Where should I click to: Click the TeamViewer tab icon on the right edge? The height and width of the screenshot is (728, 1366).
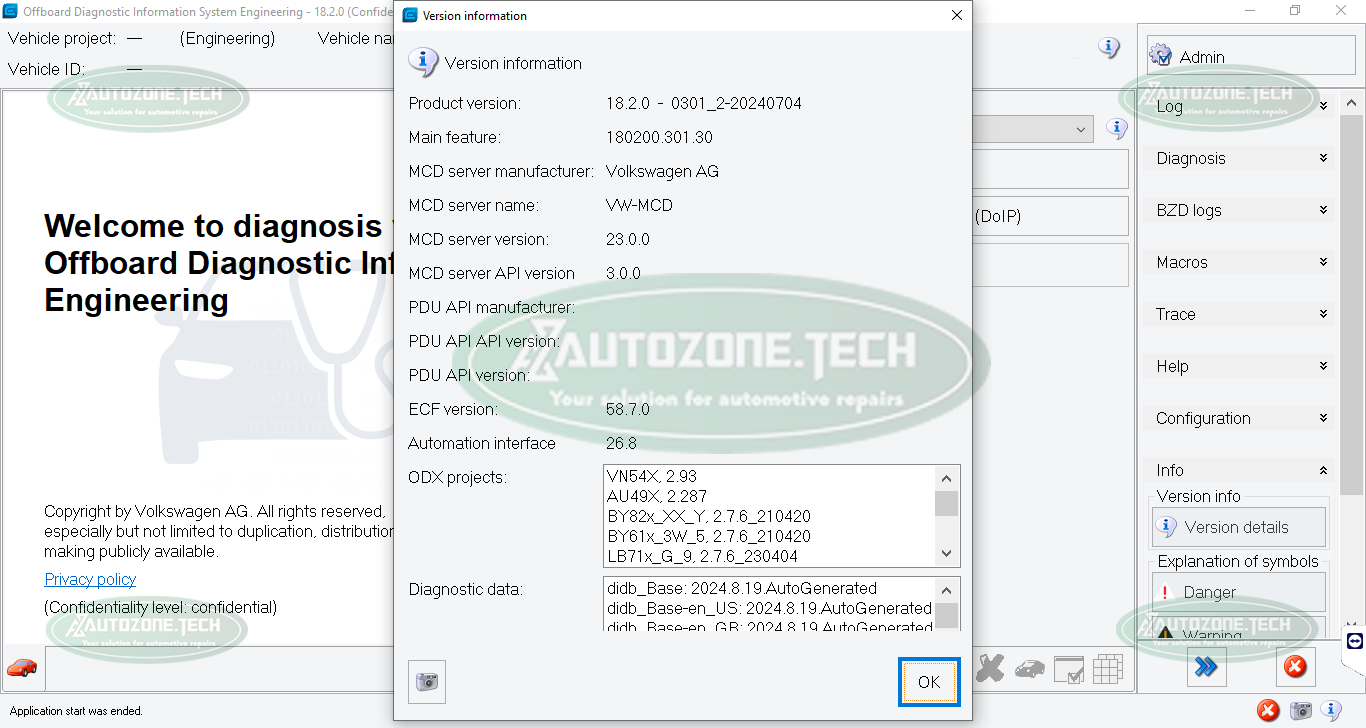click(x=1355, y=641)
